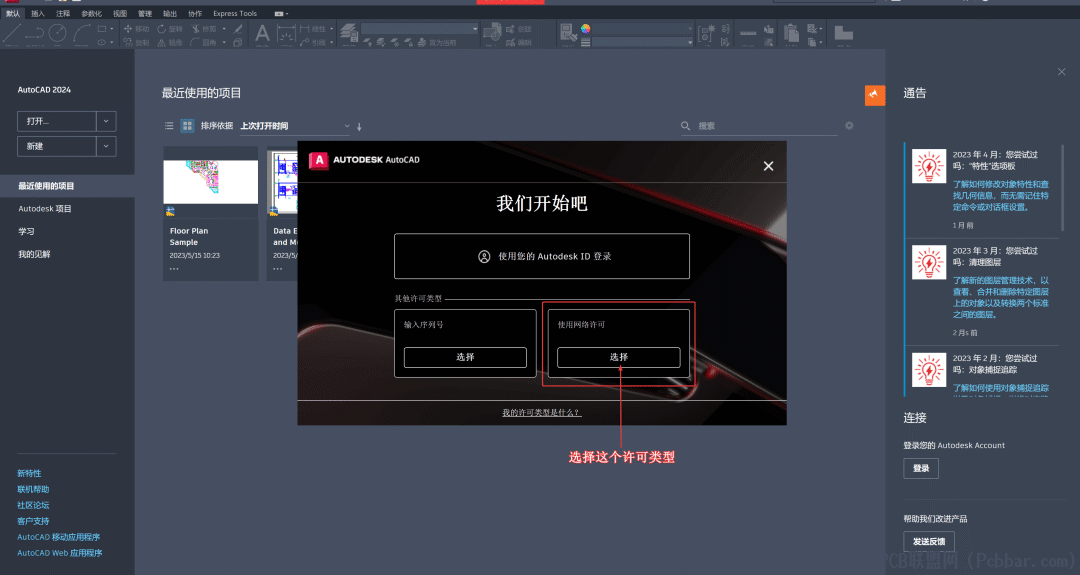1080x575 pixels.
Task: Select the Text tool with the large A
Action: pos(262,33)
